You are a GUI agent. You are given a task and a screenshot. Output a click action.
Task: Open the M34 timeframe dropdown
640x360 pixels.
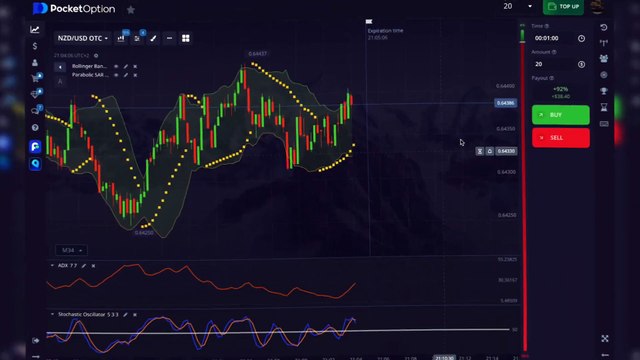point(71,250)
